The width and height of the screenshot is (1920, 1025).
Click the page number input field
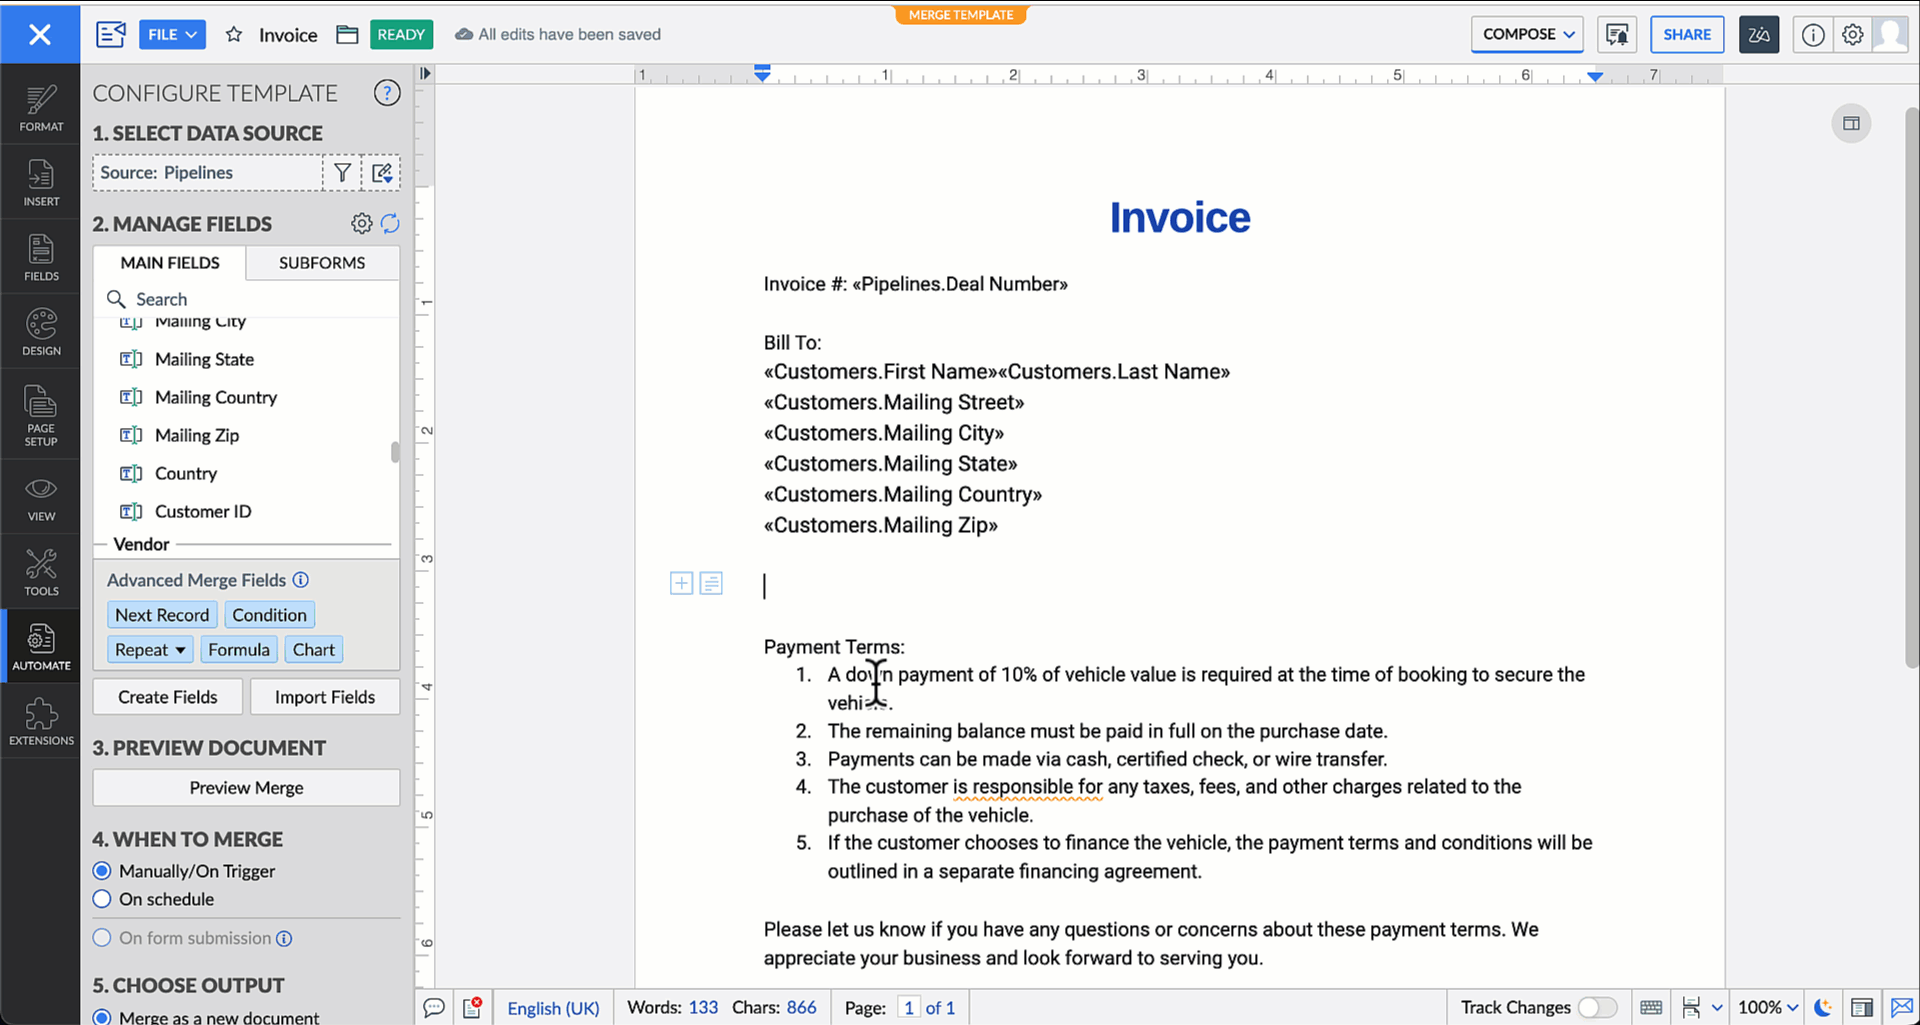coord(908,1008)
